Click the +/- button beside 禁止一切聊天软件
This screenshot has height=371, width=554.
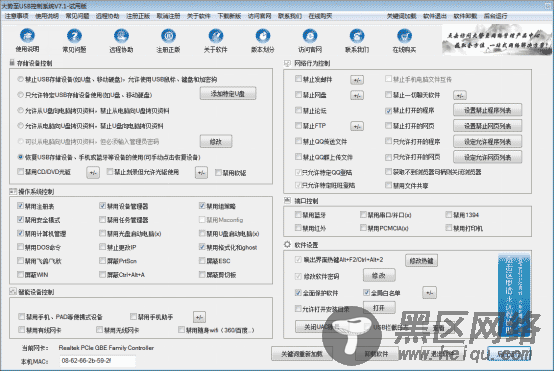460,95
